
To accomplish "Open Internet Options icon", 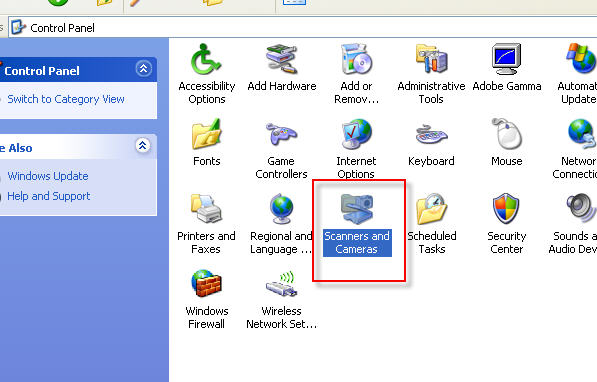I will [x=356, y=134].
